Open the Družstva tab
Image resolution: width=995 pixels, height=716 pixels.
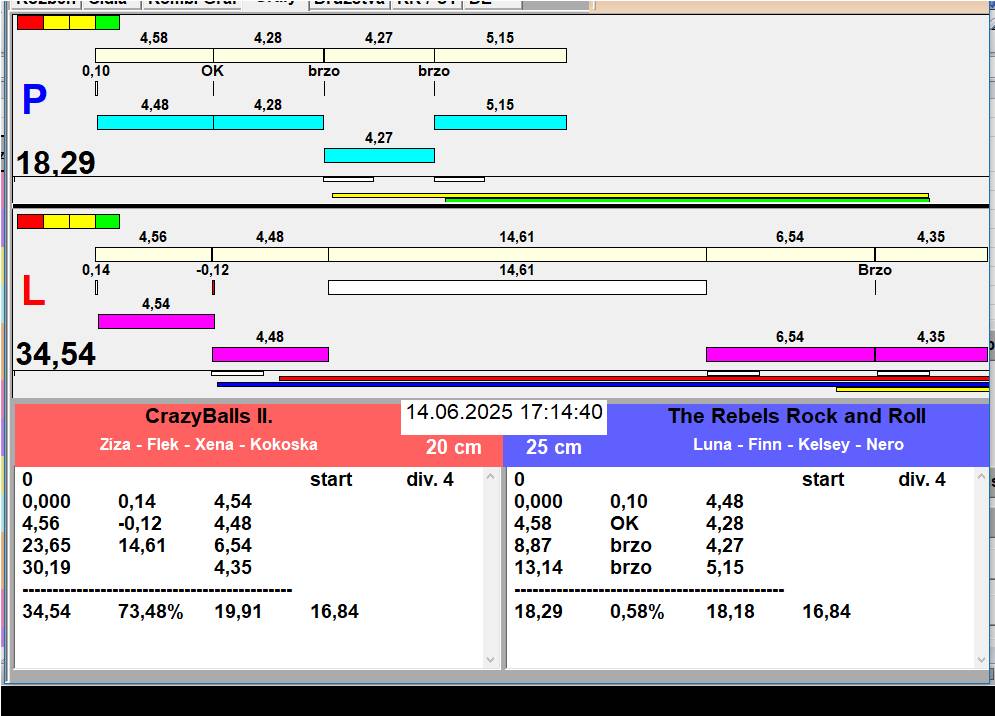point(347,3)
